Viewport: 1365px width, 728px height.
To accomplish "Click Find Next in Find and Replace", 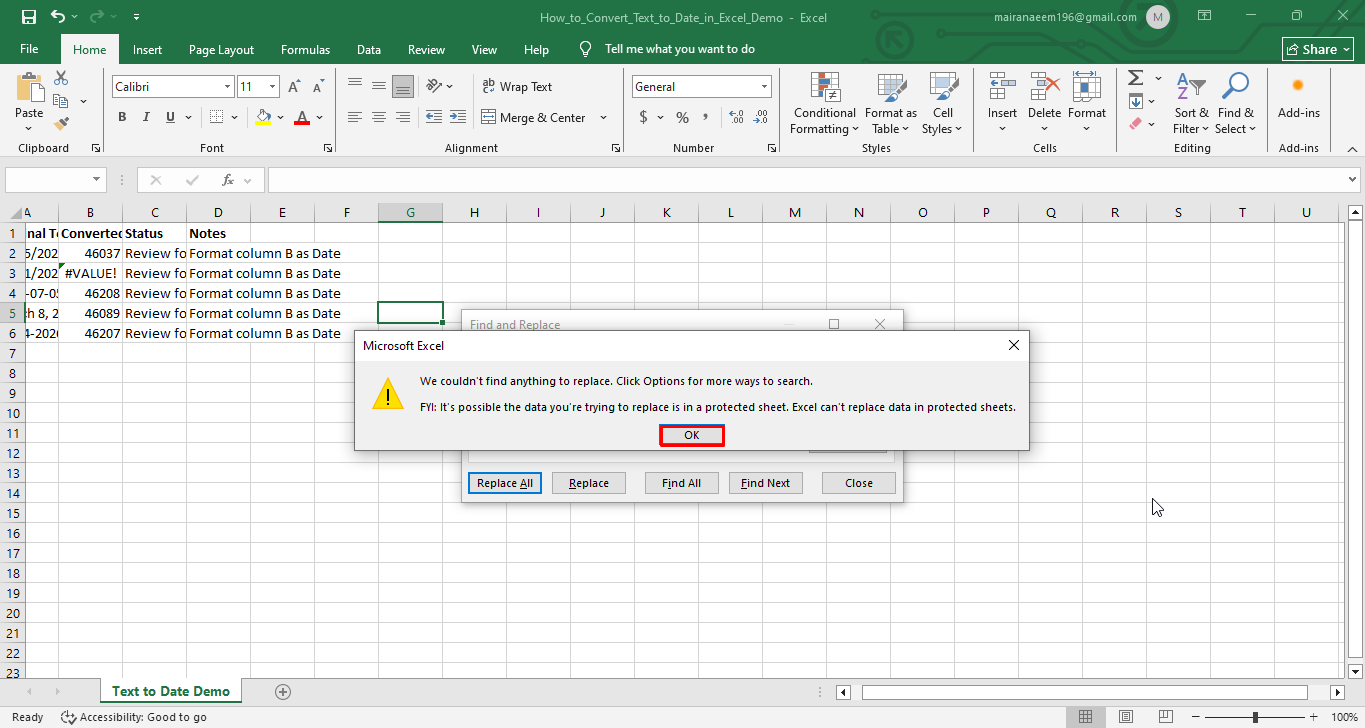I will (765, 483).
